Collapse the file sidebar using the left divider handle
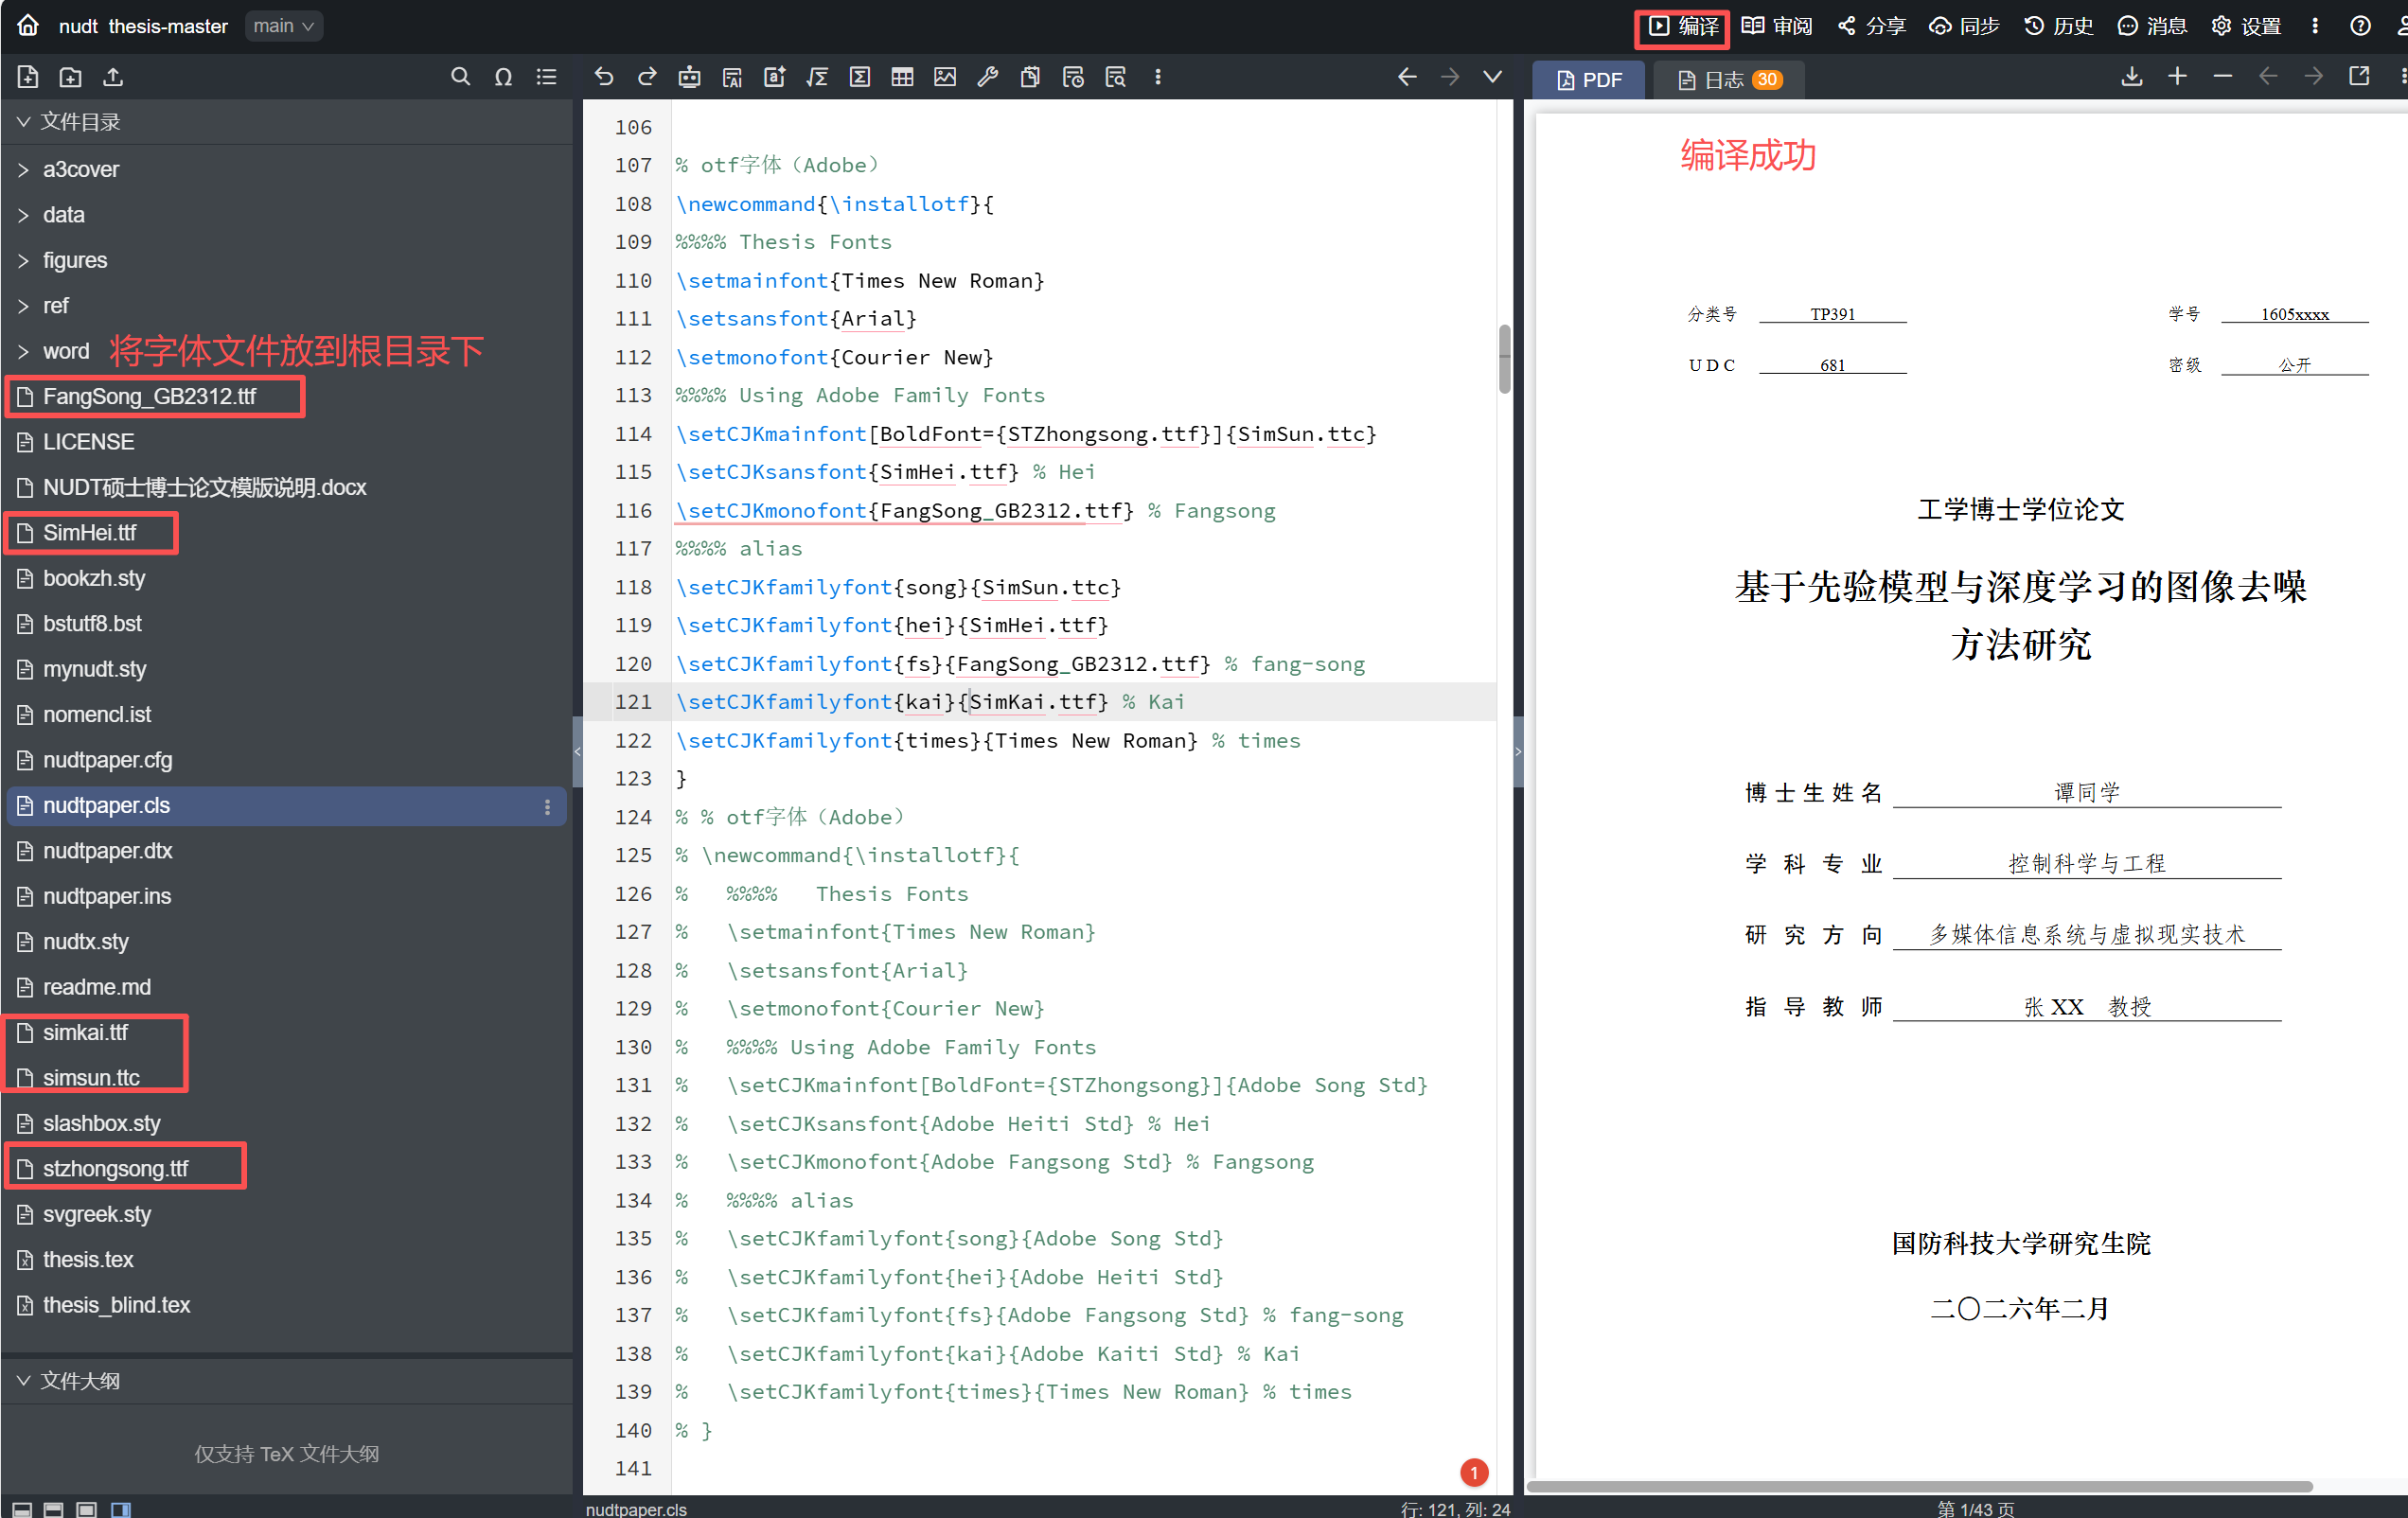 577,751
